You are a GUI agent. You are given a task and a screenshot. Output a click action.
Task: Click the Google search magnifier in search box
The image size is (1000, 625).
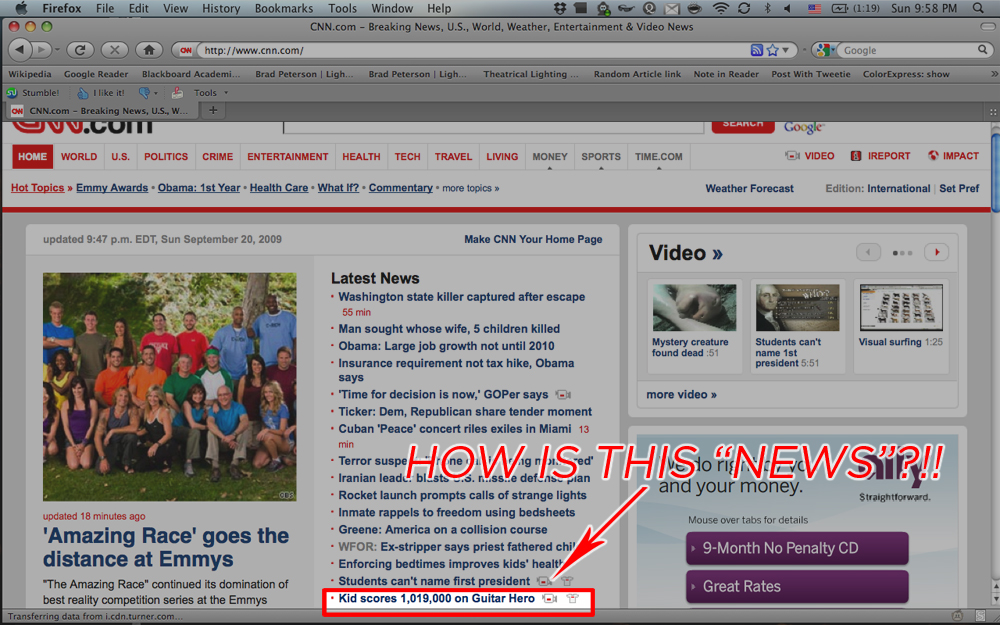(x=983, y=50)
